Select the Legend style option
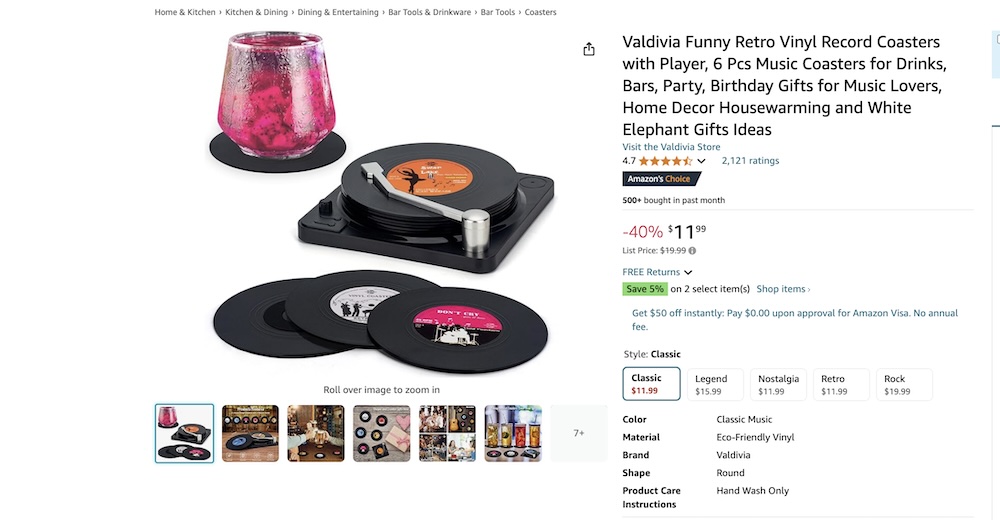This screenshot has width=1000, height=520. (x=714, y=385)
